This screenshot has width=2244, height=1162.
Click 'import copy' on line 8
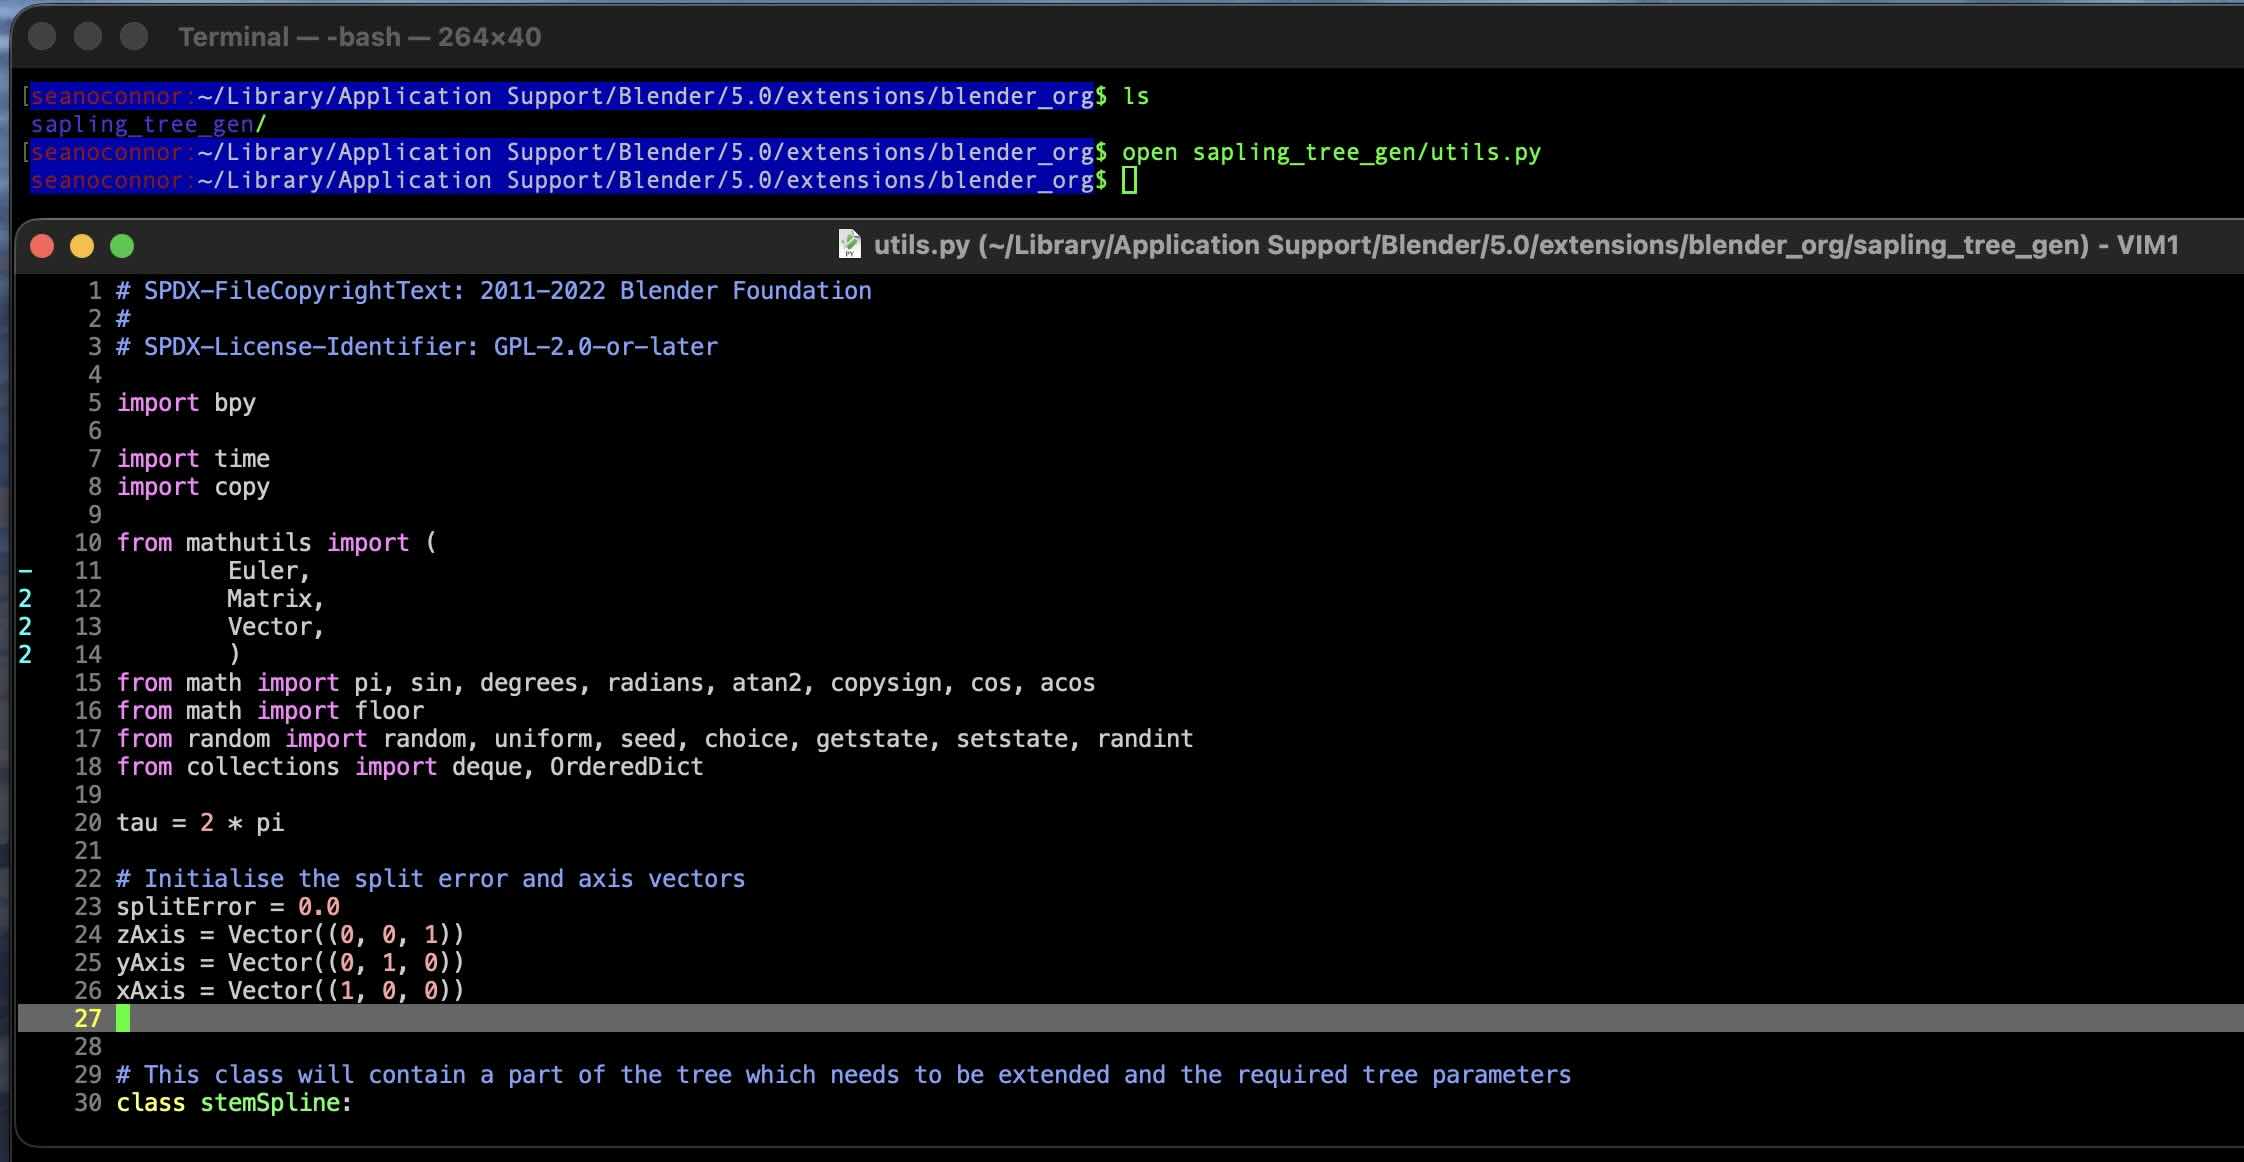[193, 487]
